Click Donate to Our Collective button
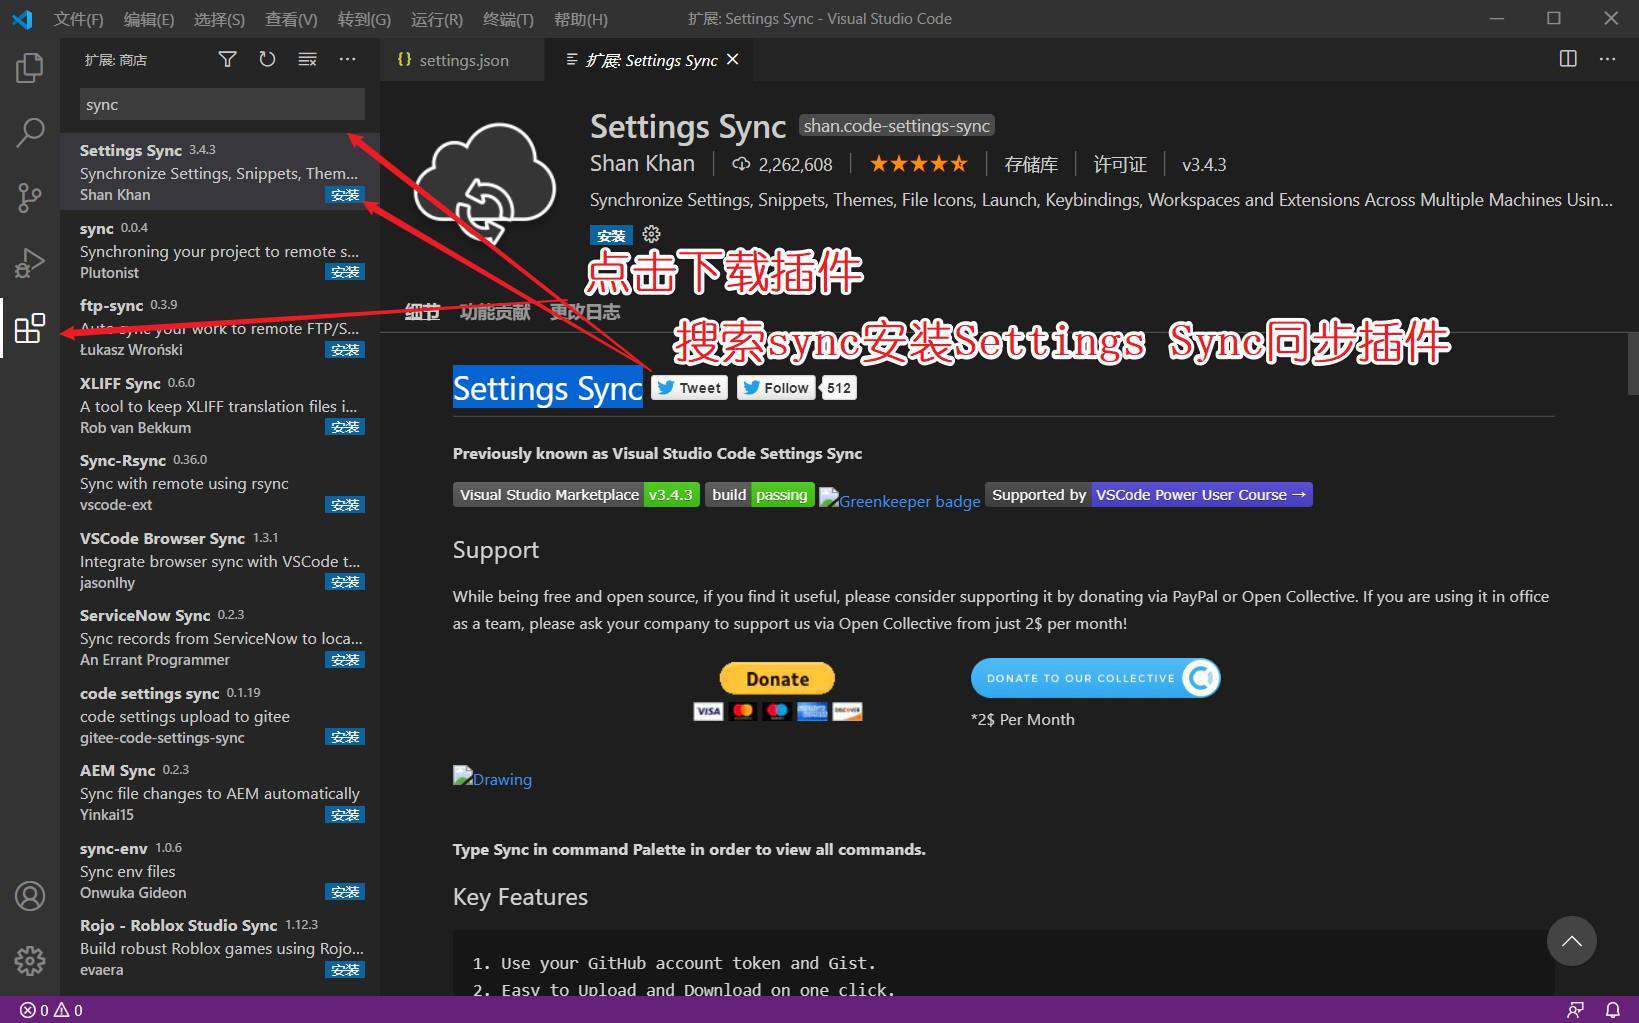Viewport: 1639px width, 1023px height. 1095,678
